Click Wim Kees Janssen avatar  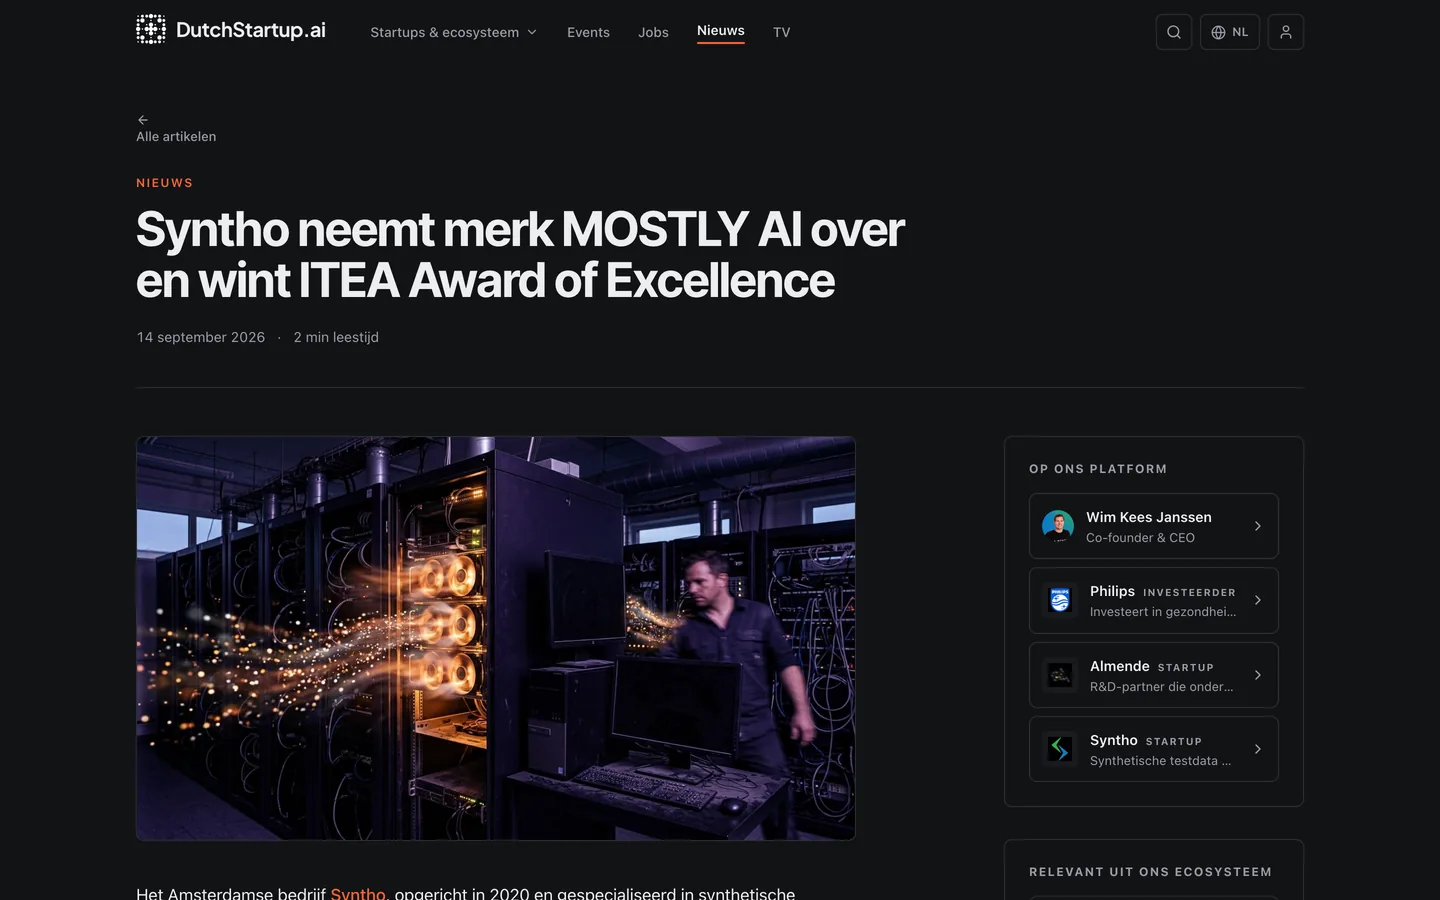(1058, 526)
